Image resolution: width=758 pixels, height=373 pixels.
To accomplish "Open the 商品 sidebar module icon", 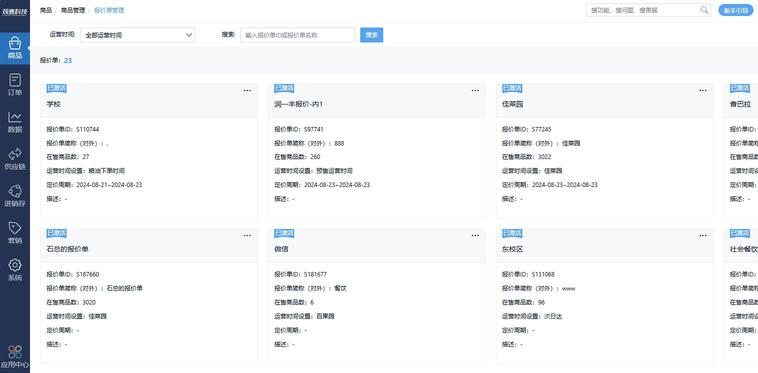I will pyautogui.click(x=15, y=44).
